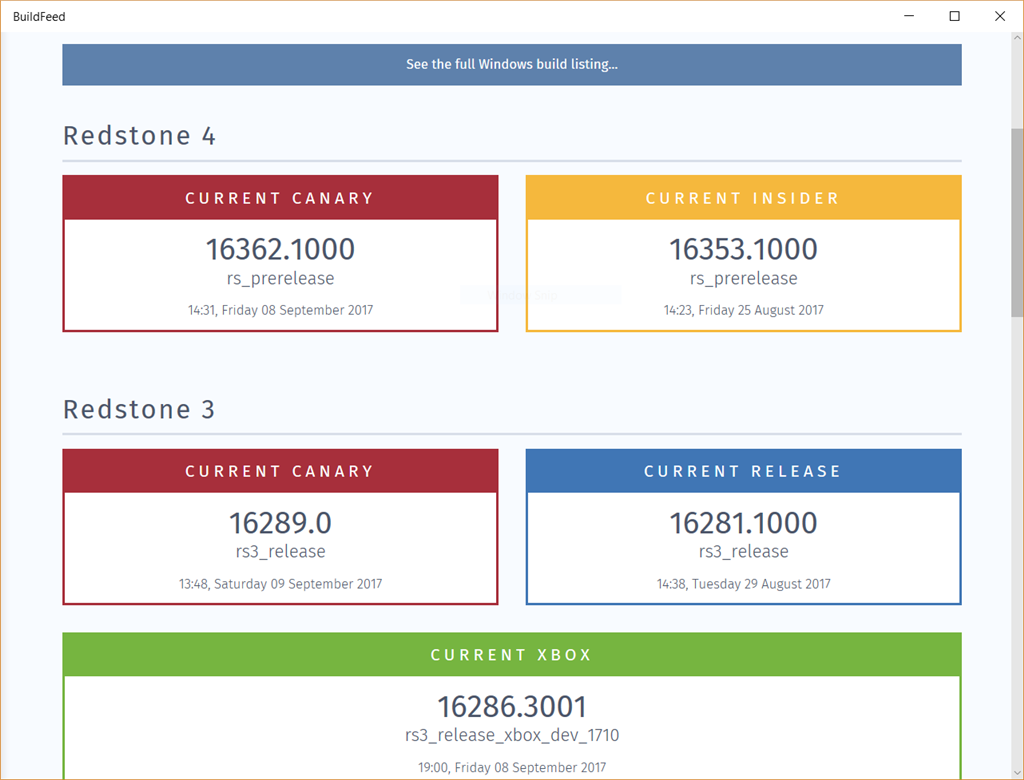Open the full Windows build listing link
Viewport: 1024px width, 780px height.
(512, 64)
